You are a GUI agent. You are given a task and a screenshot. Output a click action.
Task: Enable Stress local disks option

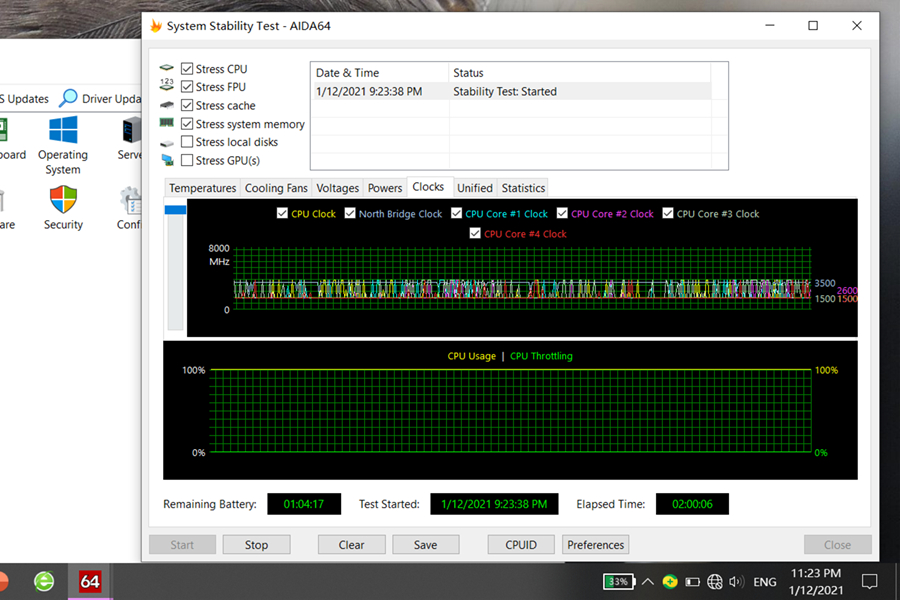[x=187, y=142]
